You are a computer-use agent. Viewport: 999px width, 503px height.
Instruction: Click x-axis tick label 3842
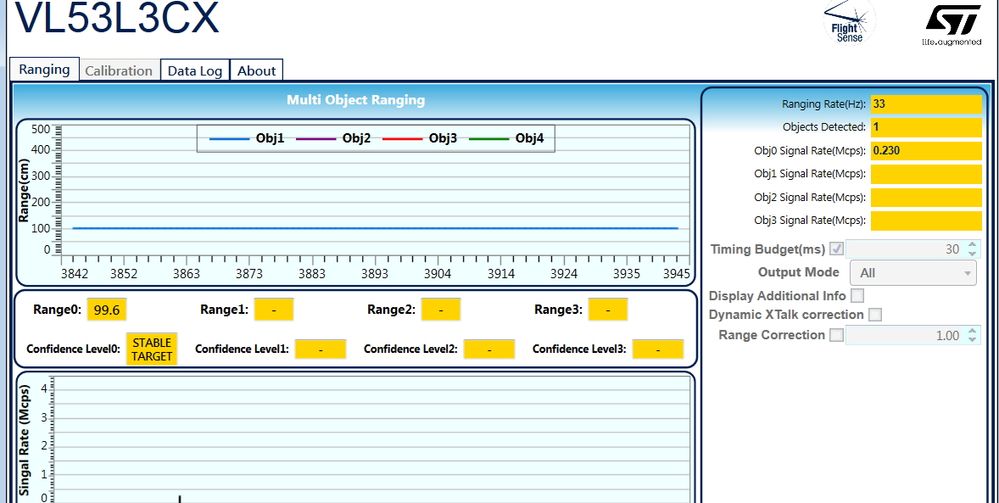point(74,273)
